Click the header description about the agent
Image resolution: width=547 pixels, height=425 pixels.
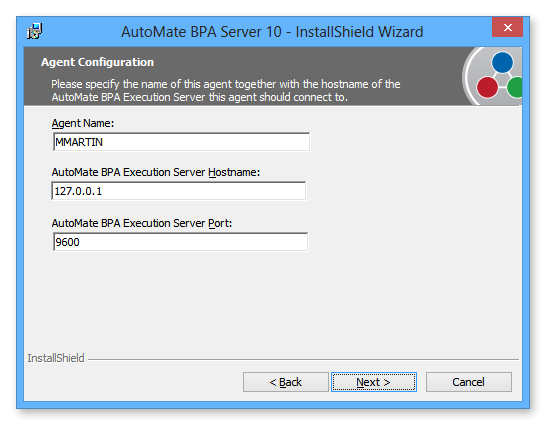(226, 90)
